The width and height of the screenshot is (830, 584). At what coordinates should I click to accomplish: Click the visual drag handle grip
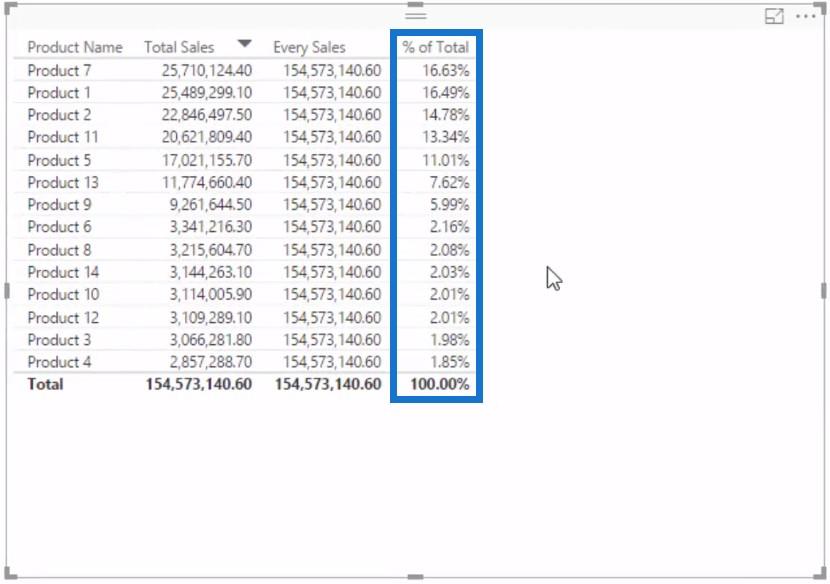click(416, 15)
